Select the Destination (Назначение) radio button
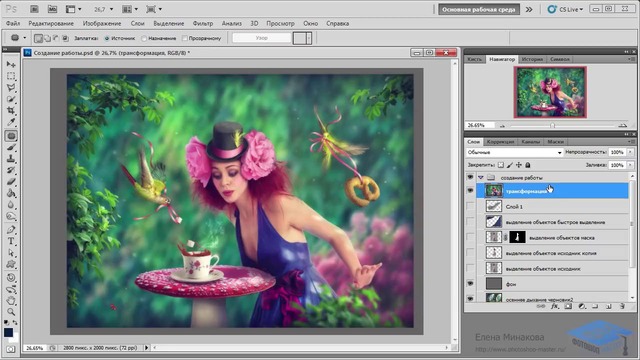This screenshot has height=360, width=640. pos(144,38)
